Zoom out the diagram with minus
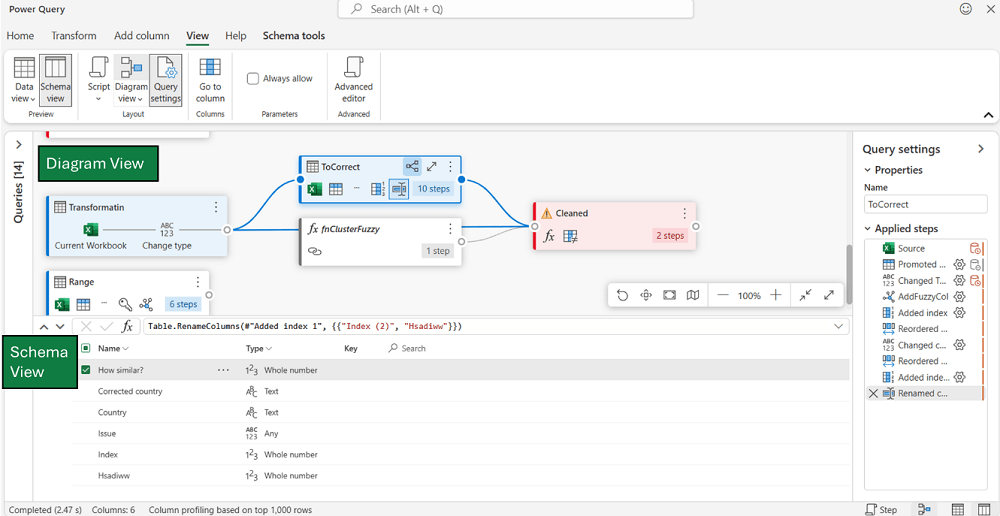Viewport: 1000px width, 516px height. tap(723, 295)
